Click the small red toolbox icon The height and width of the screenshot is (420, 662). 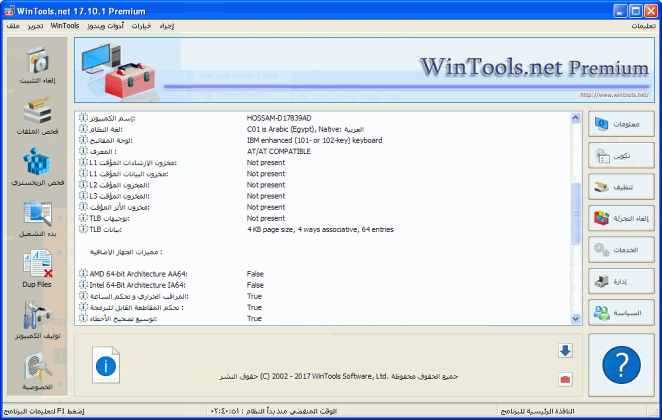coord(565,379)
